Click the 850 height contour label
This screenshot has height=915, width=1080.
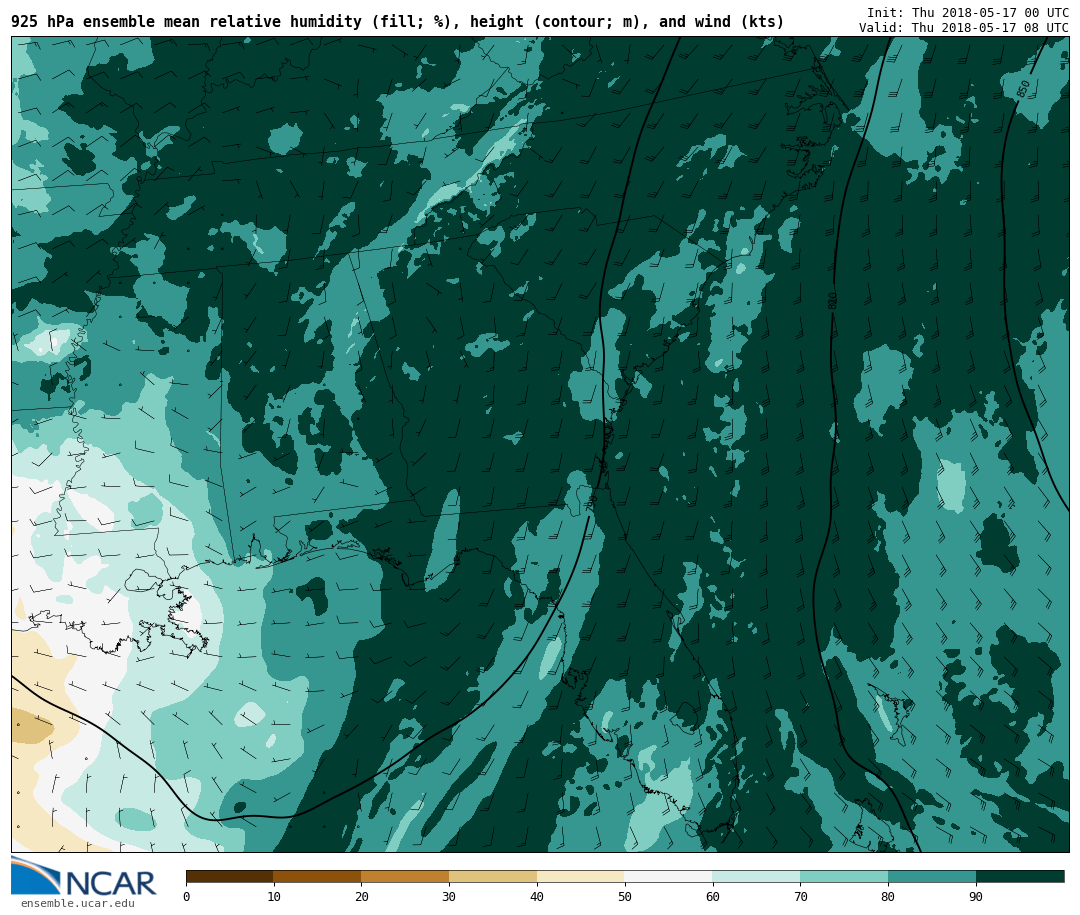pyautogui.click(x=1023, y=89)
